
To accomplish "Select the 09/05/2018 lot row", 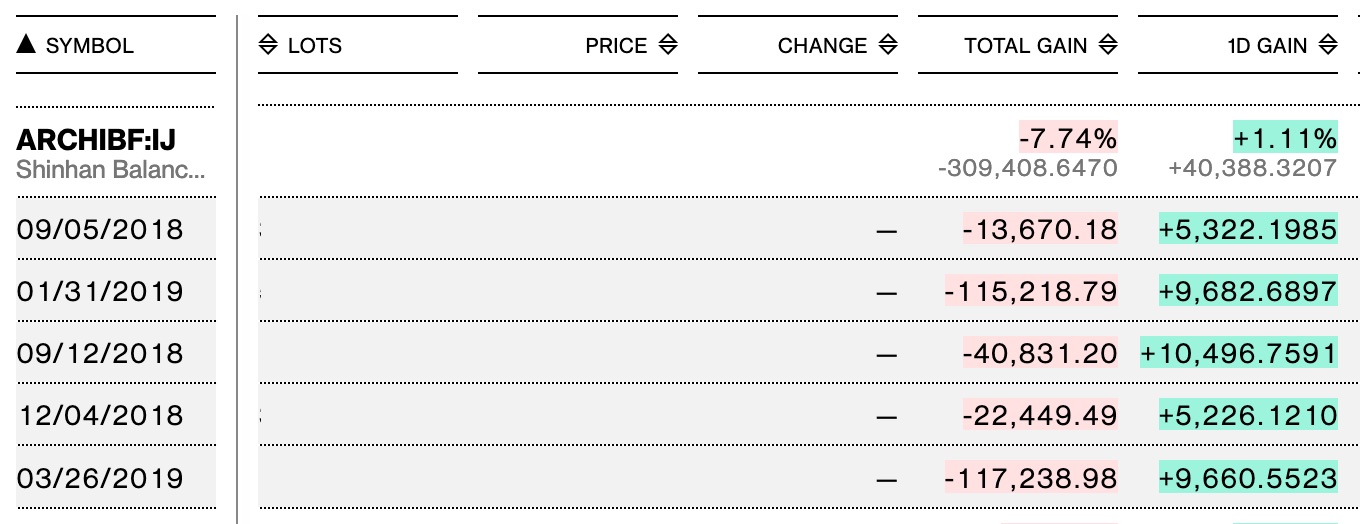I will [100, 230].
